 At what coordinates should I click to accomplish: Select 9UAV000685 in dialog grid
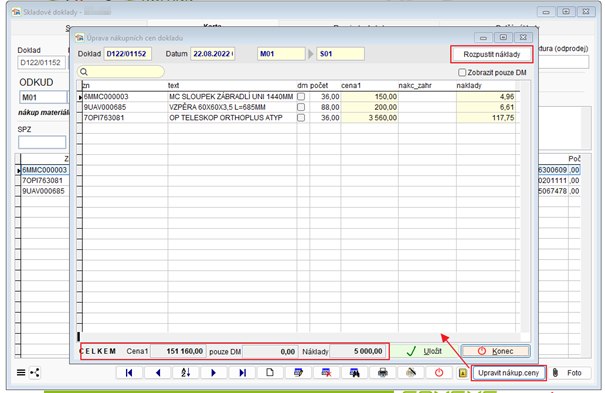[125, 107]
